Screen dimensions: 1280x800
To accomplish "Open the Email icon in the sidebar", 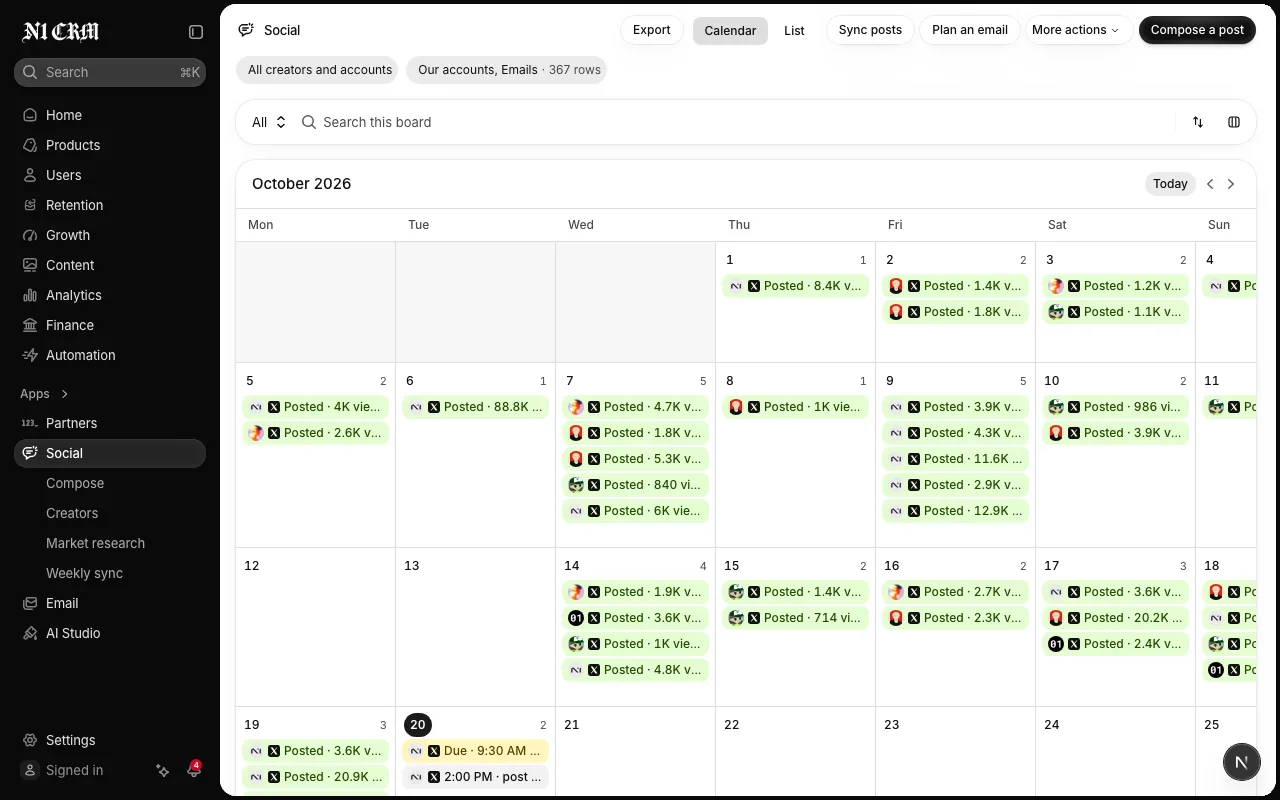I will pos(30,603).
